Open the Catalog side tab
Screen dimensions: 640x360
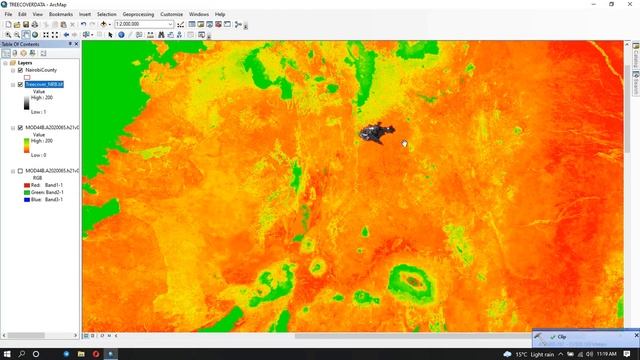636,56
